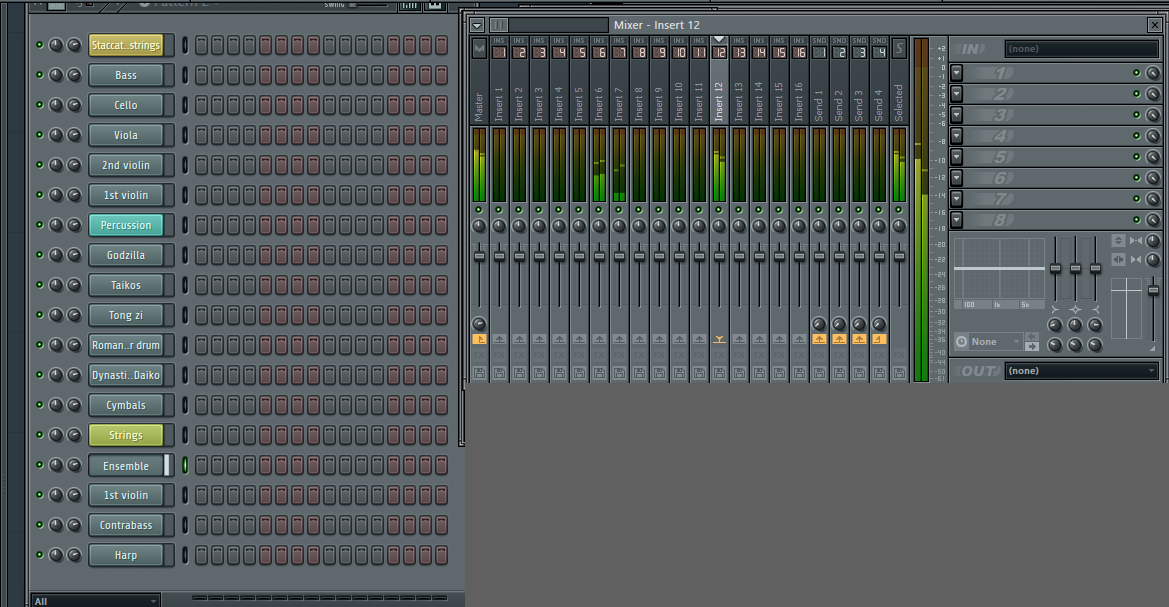Toggle Insert 1 send to selected track
Screen dimensions: 1169x607
click(x=499, y=339)
